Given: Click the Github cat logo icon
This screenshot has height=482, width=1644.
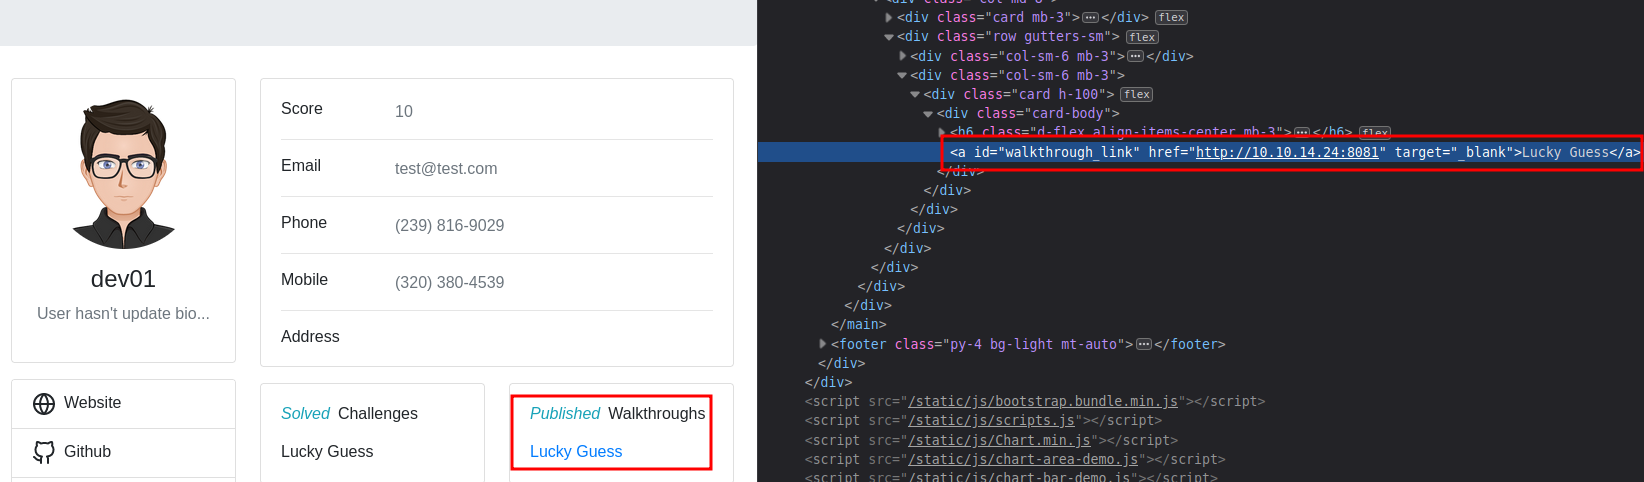Looking at the screenshot, I should coord(44,452).
